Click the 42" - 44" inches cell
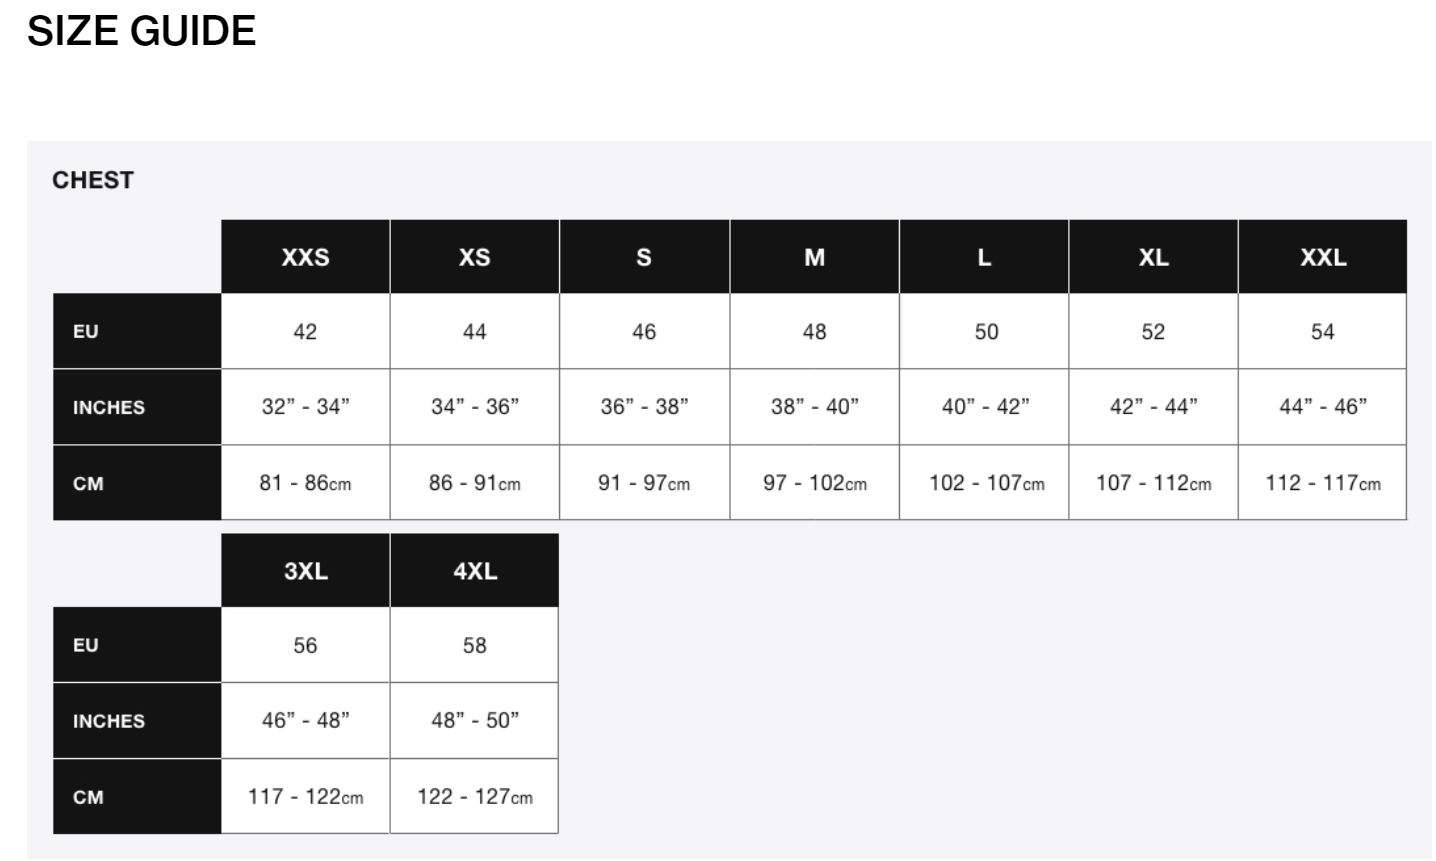Viewport: 1436px width, 861px height. coord(1153,407)
